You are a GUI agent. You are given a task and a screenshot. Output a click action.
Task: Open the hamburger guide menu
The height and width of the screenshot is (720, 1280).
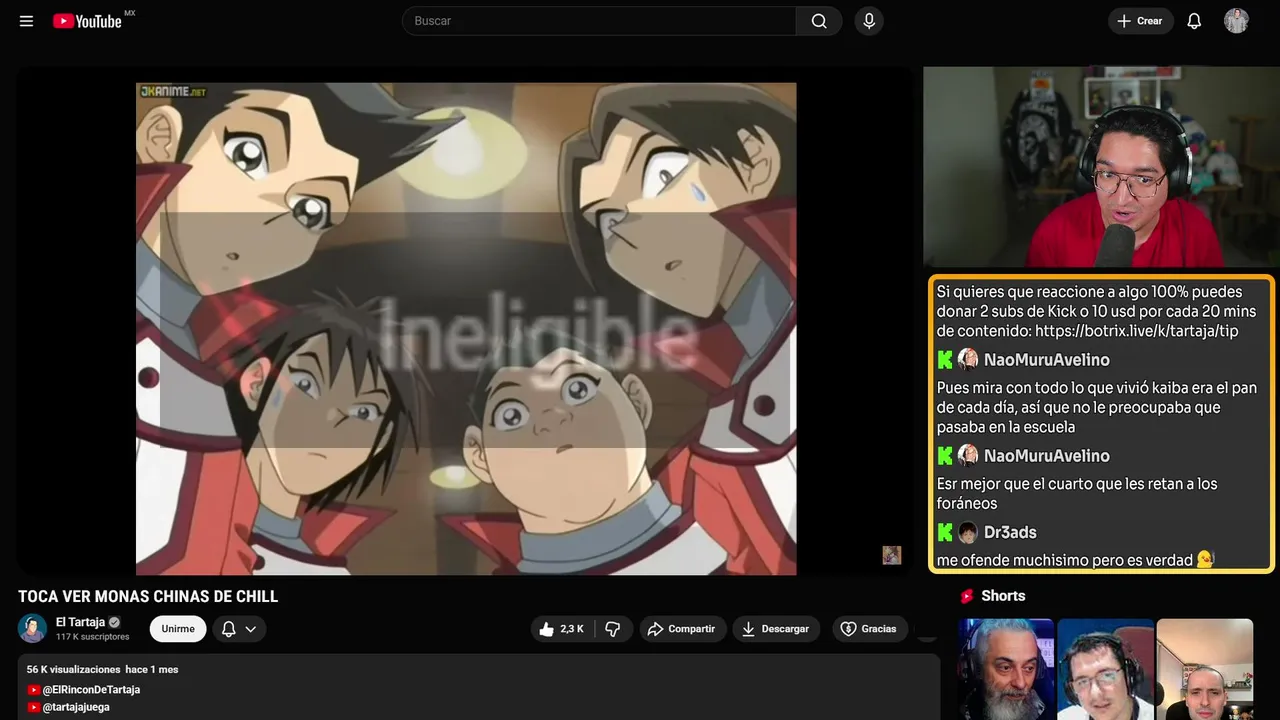27,21
